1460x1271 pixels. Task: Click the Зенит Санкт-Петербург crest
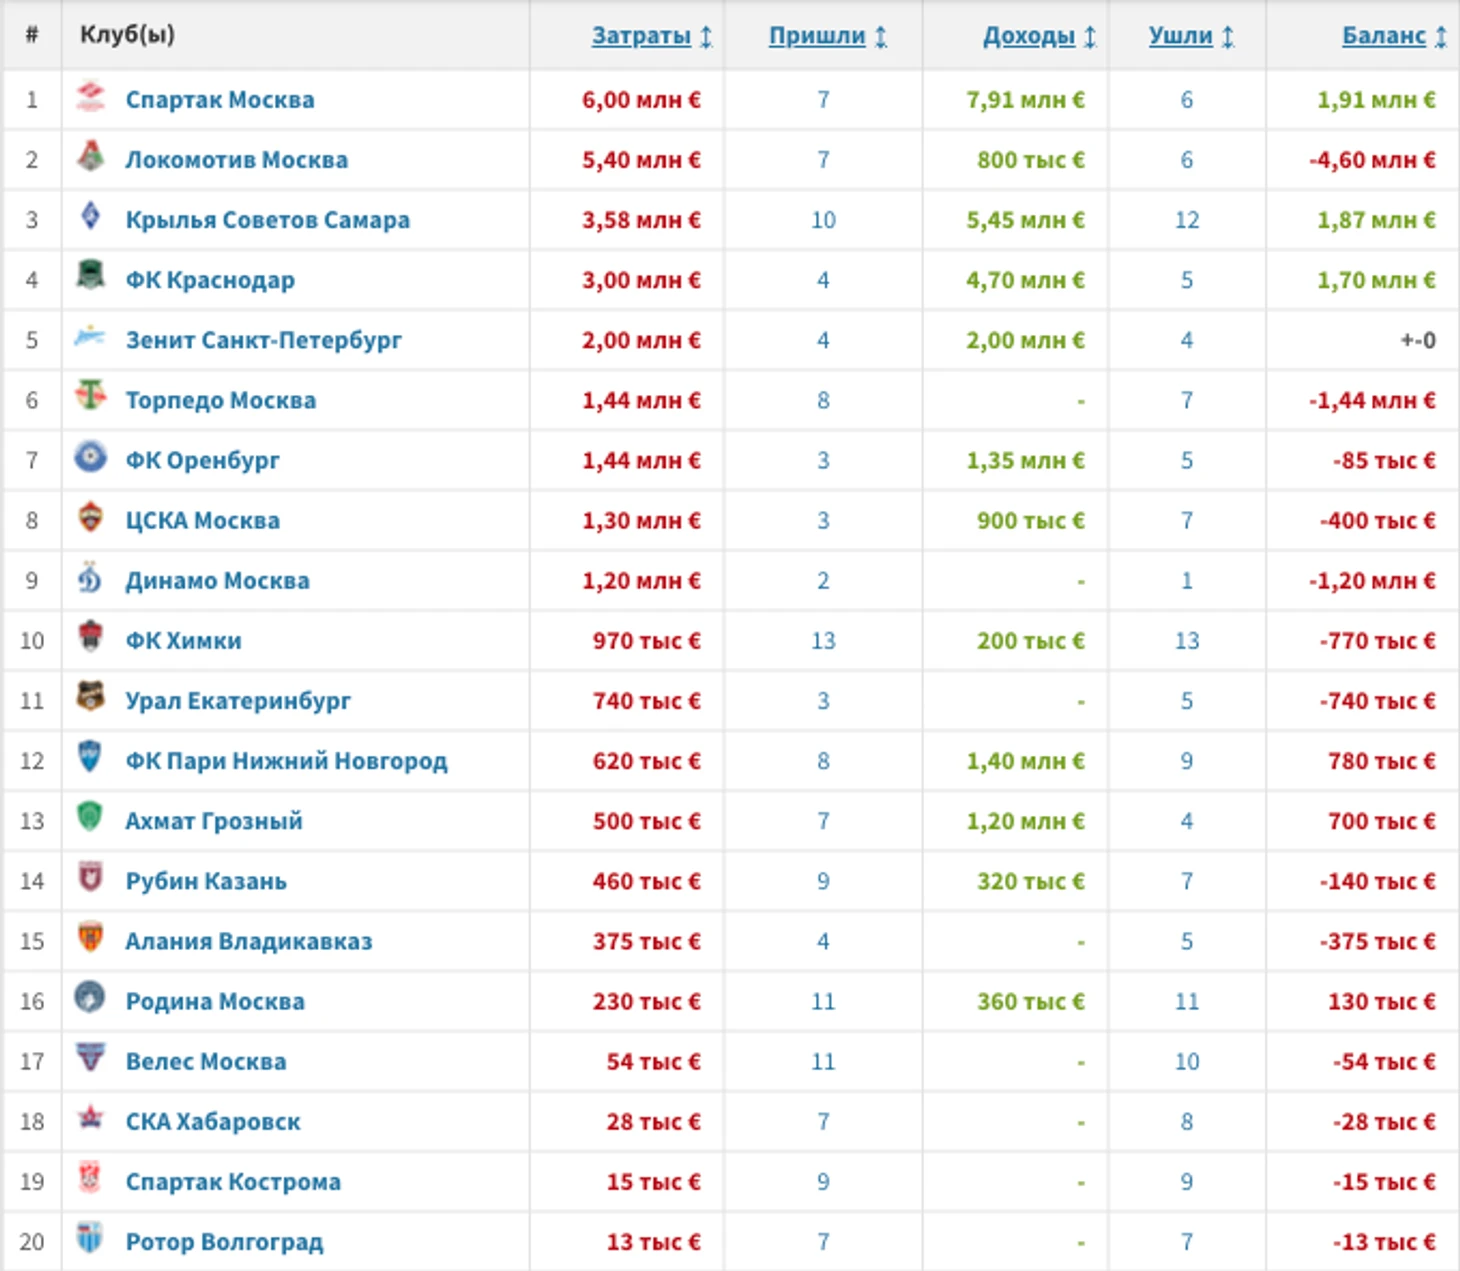pos(90,336)
